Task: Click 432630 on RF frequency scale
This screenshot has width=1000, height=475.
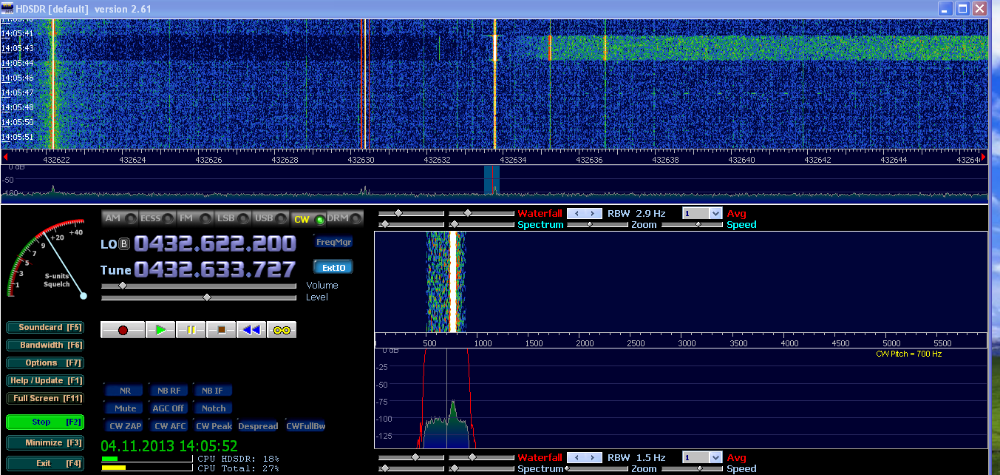Action: click(x=362, y=160)
